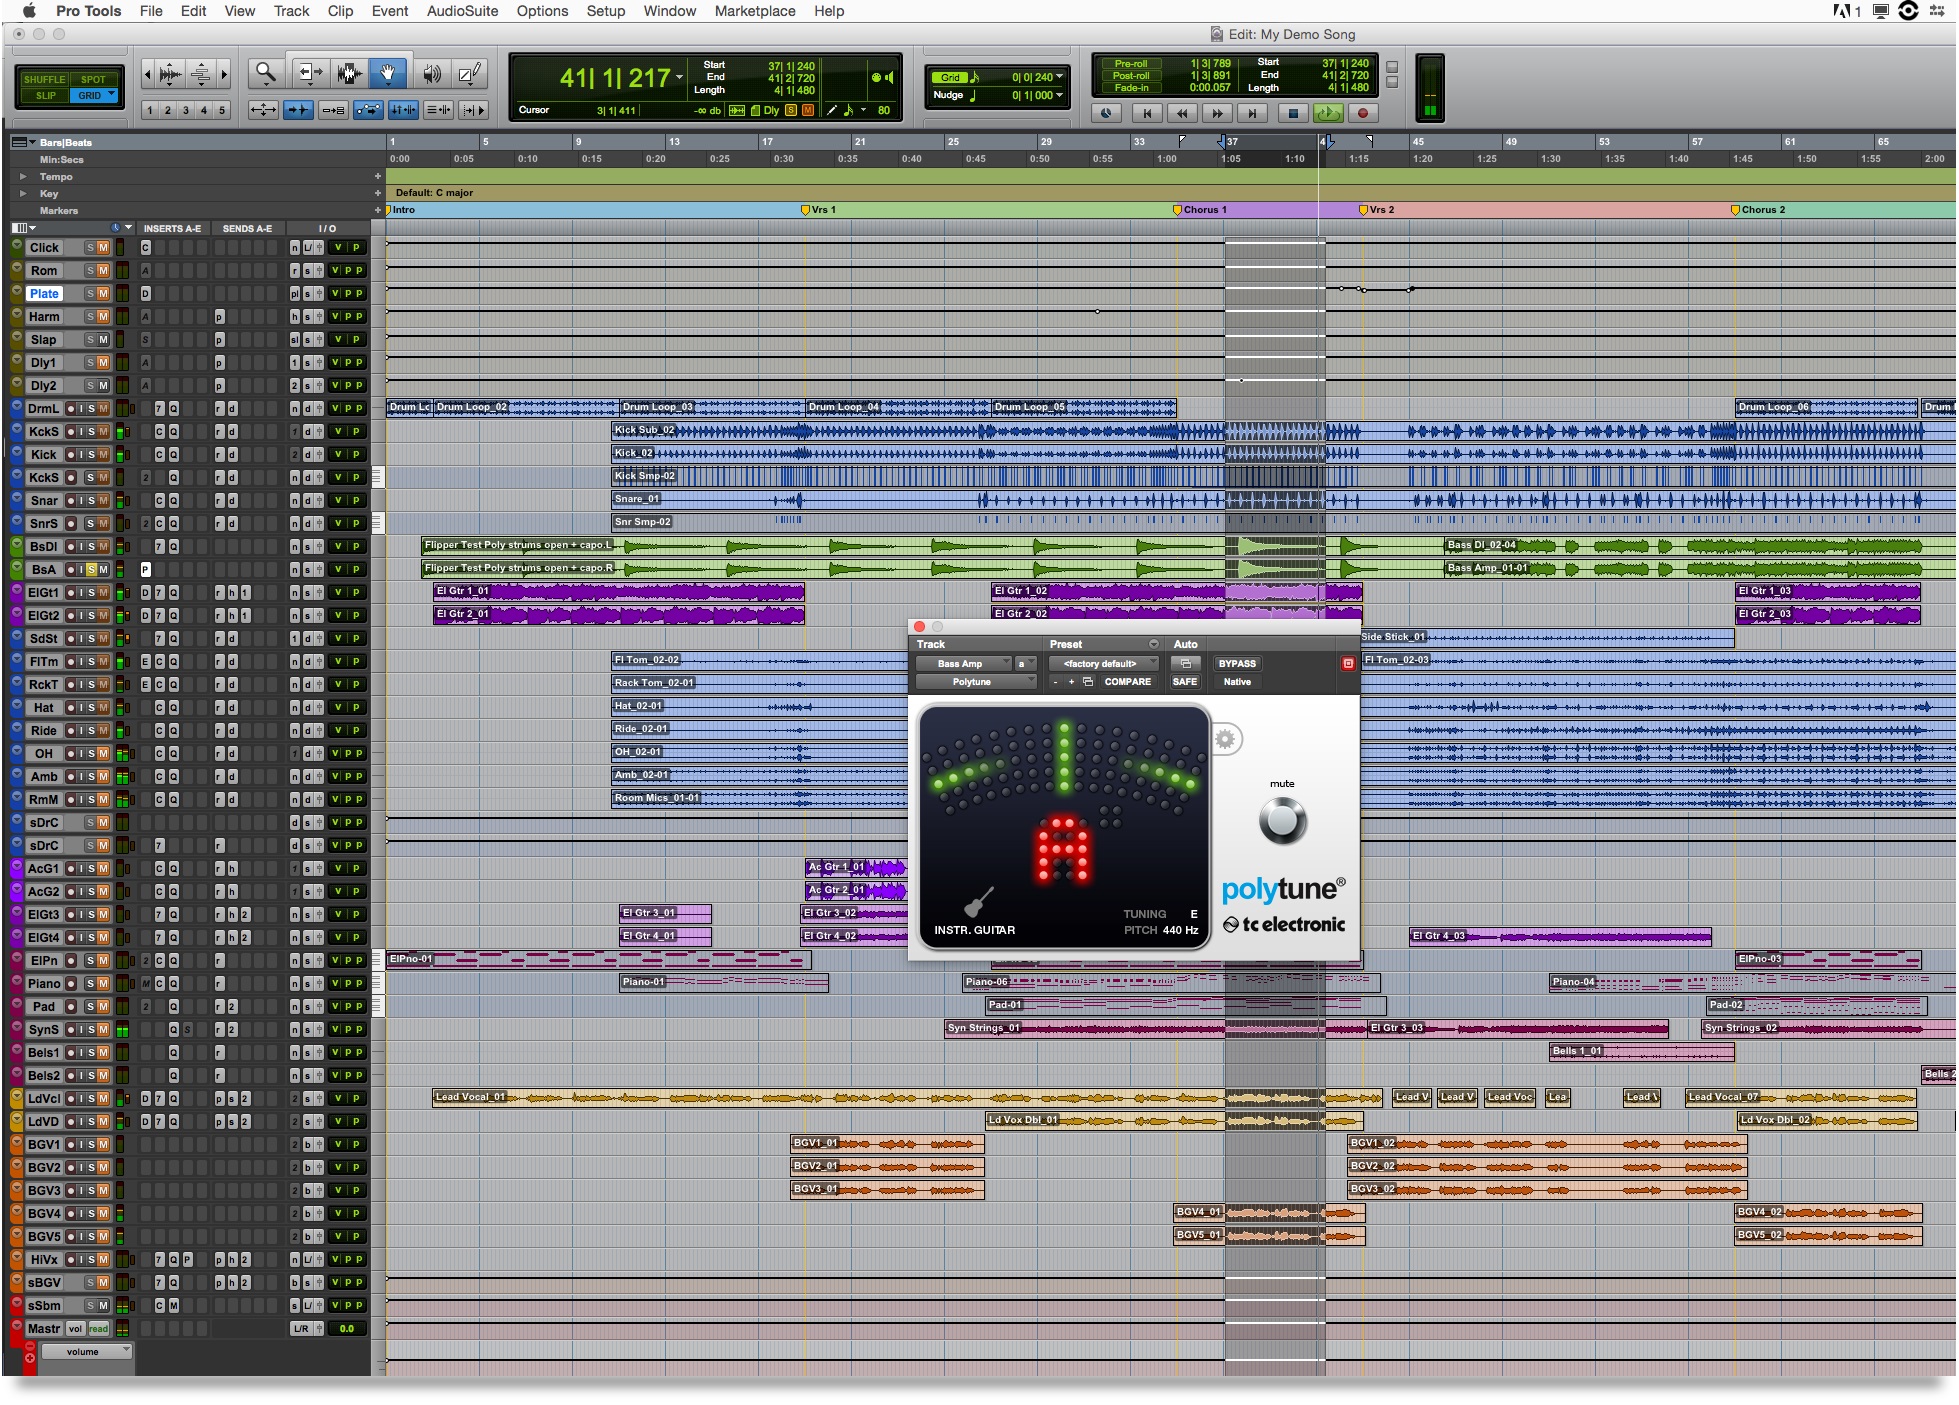
Task: Expand the Tempo ruler
Action: point(23,177)
